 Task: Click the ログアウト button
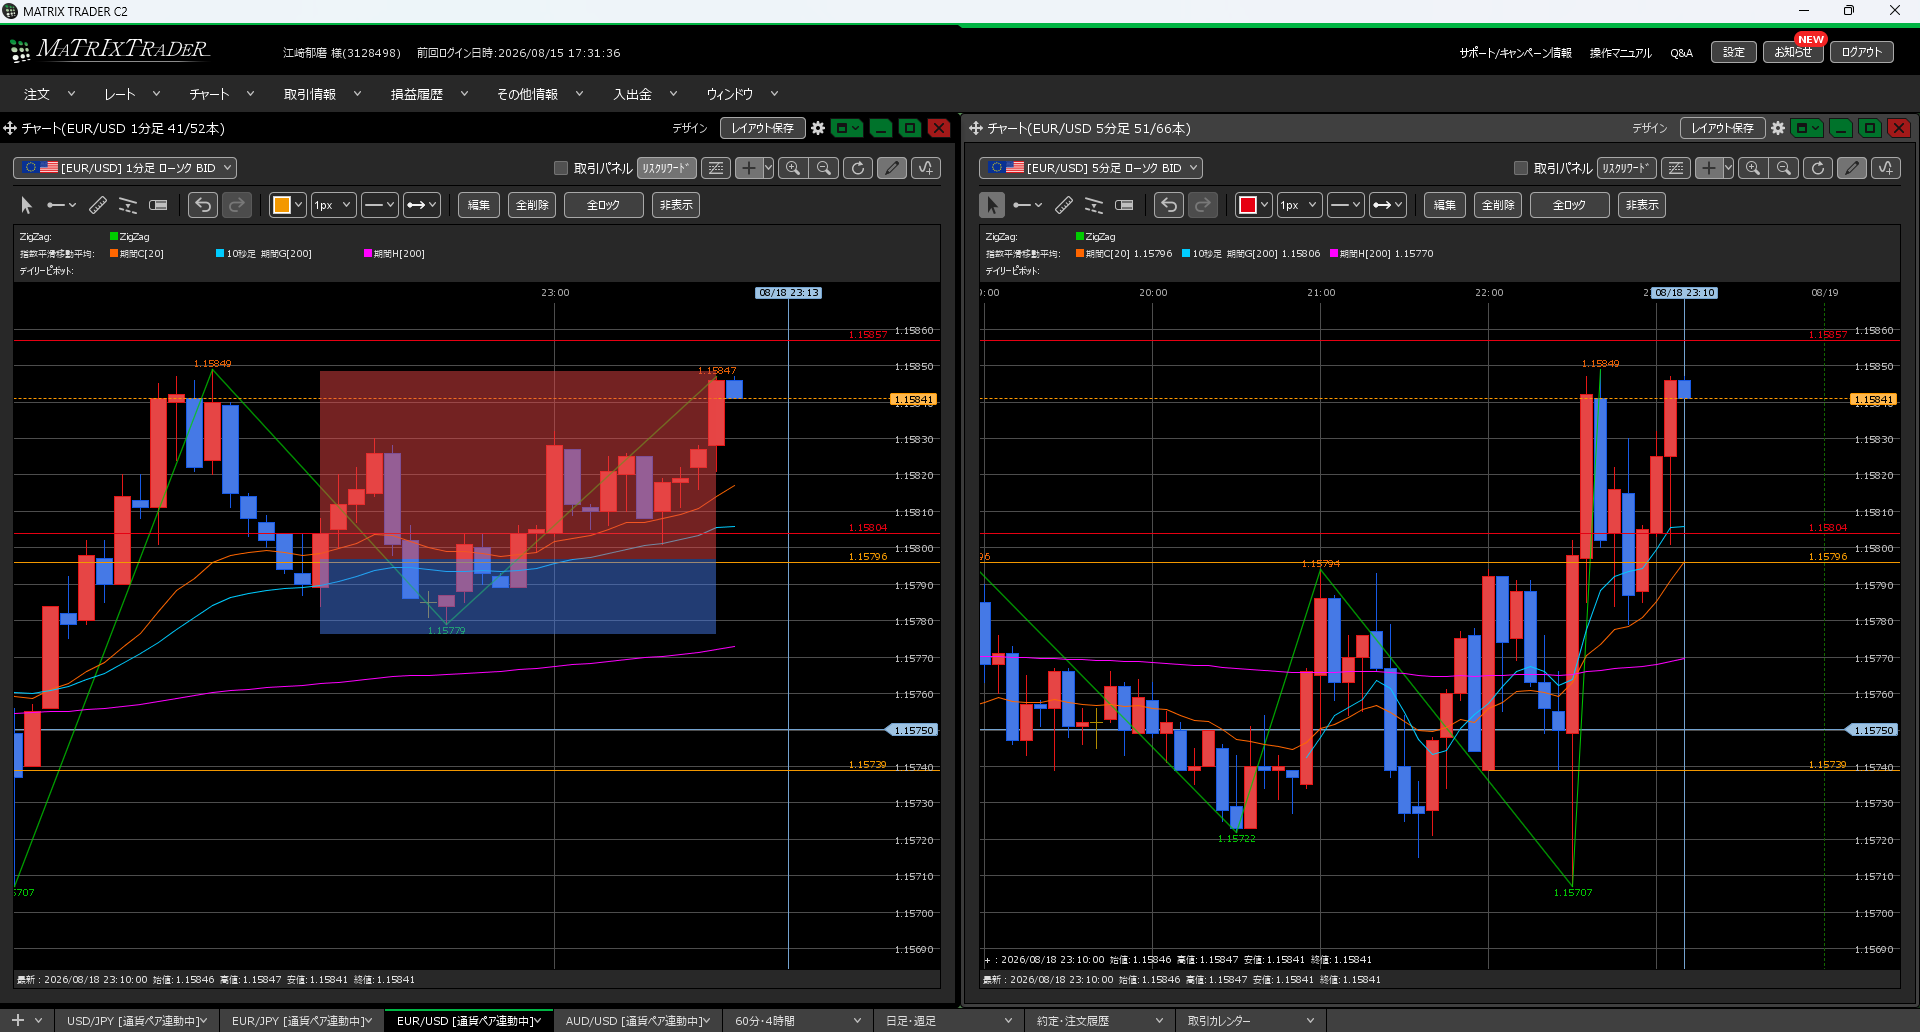[x=1862, y=52]
